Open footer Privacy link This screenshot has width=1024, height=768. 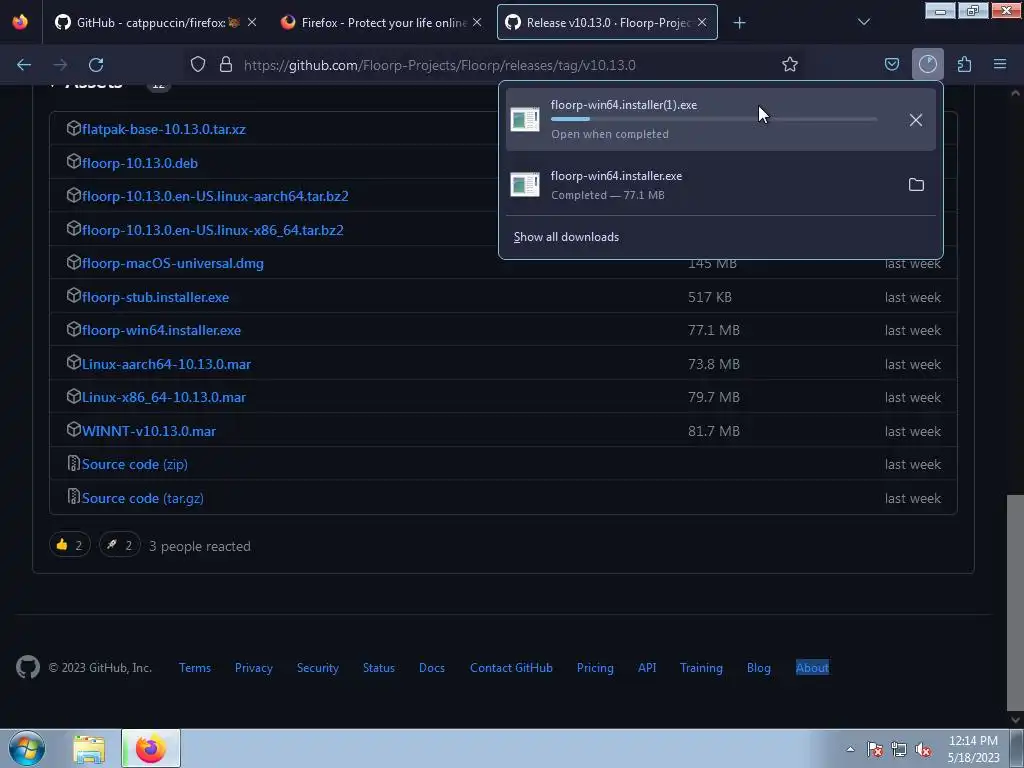pos(253,667)
